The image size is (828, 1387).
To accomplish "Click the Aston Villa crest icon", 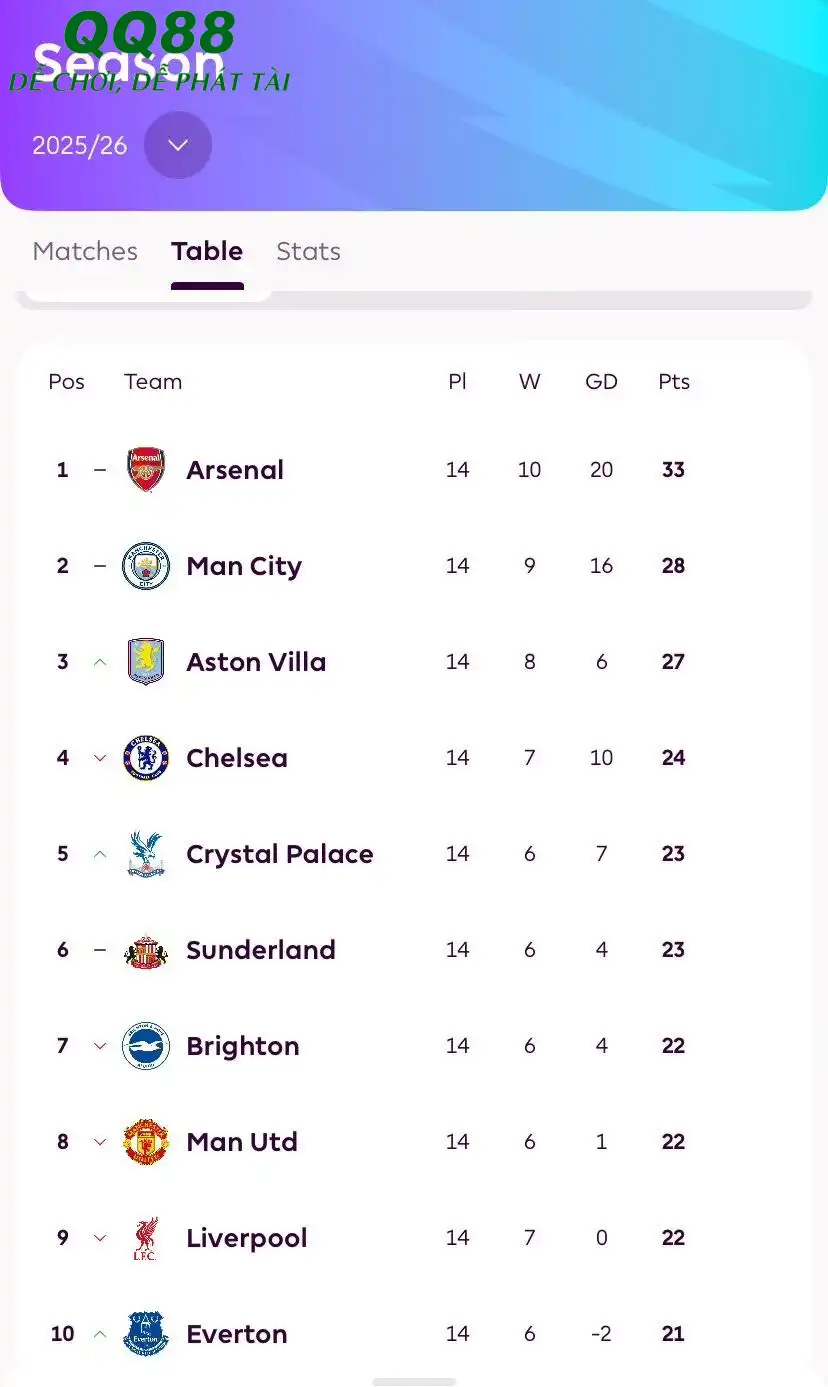I will click(146, 662).
